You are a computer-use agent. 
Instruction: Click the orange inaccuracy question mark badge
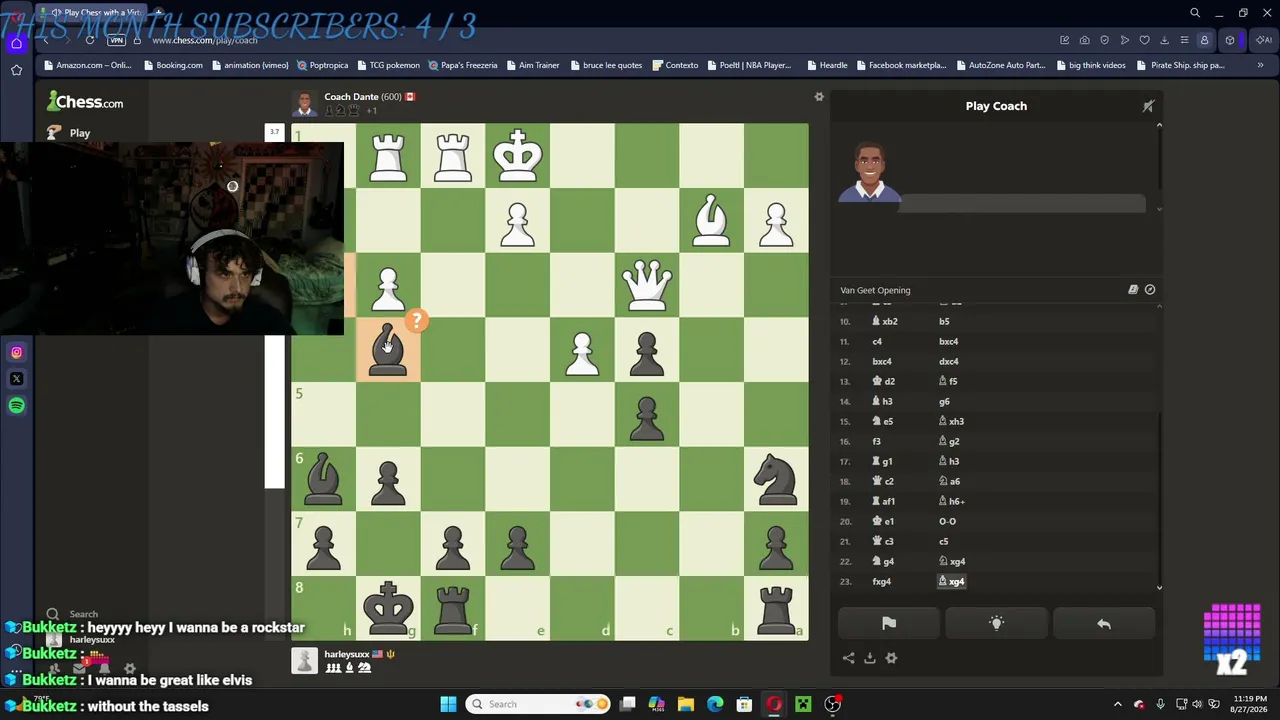(x=416, y=321)
